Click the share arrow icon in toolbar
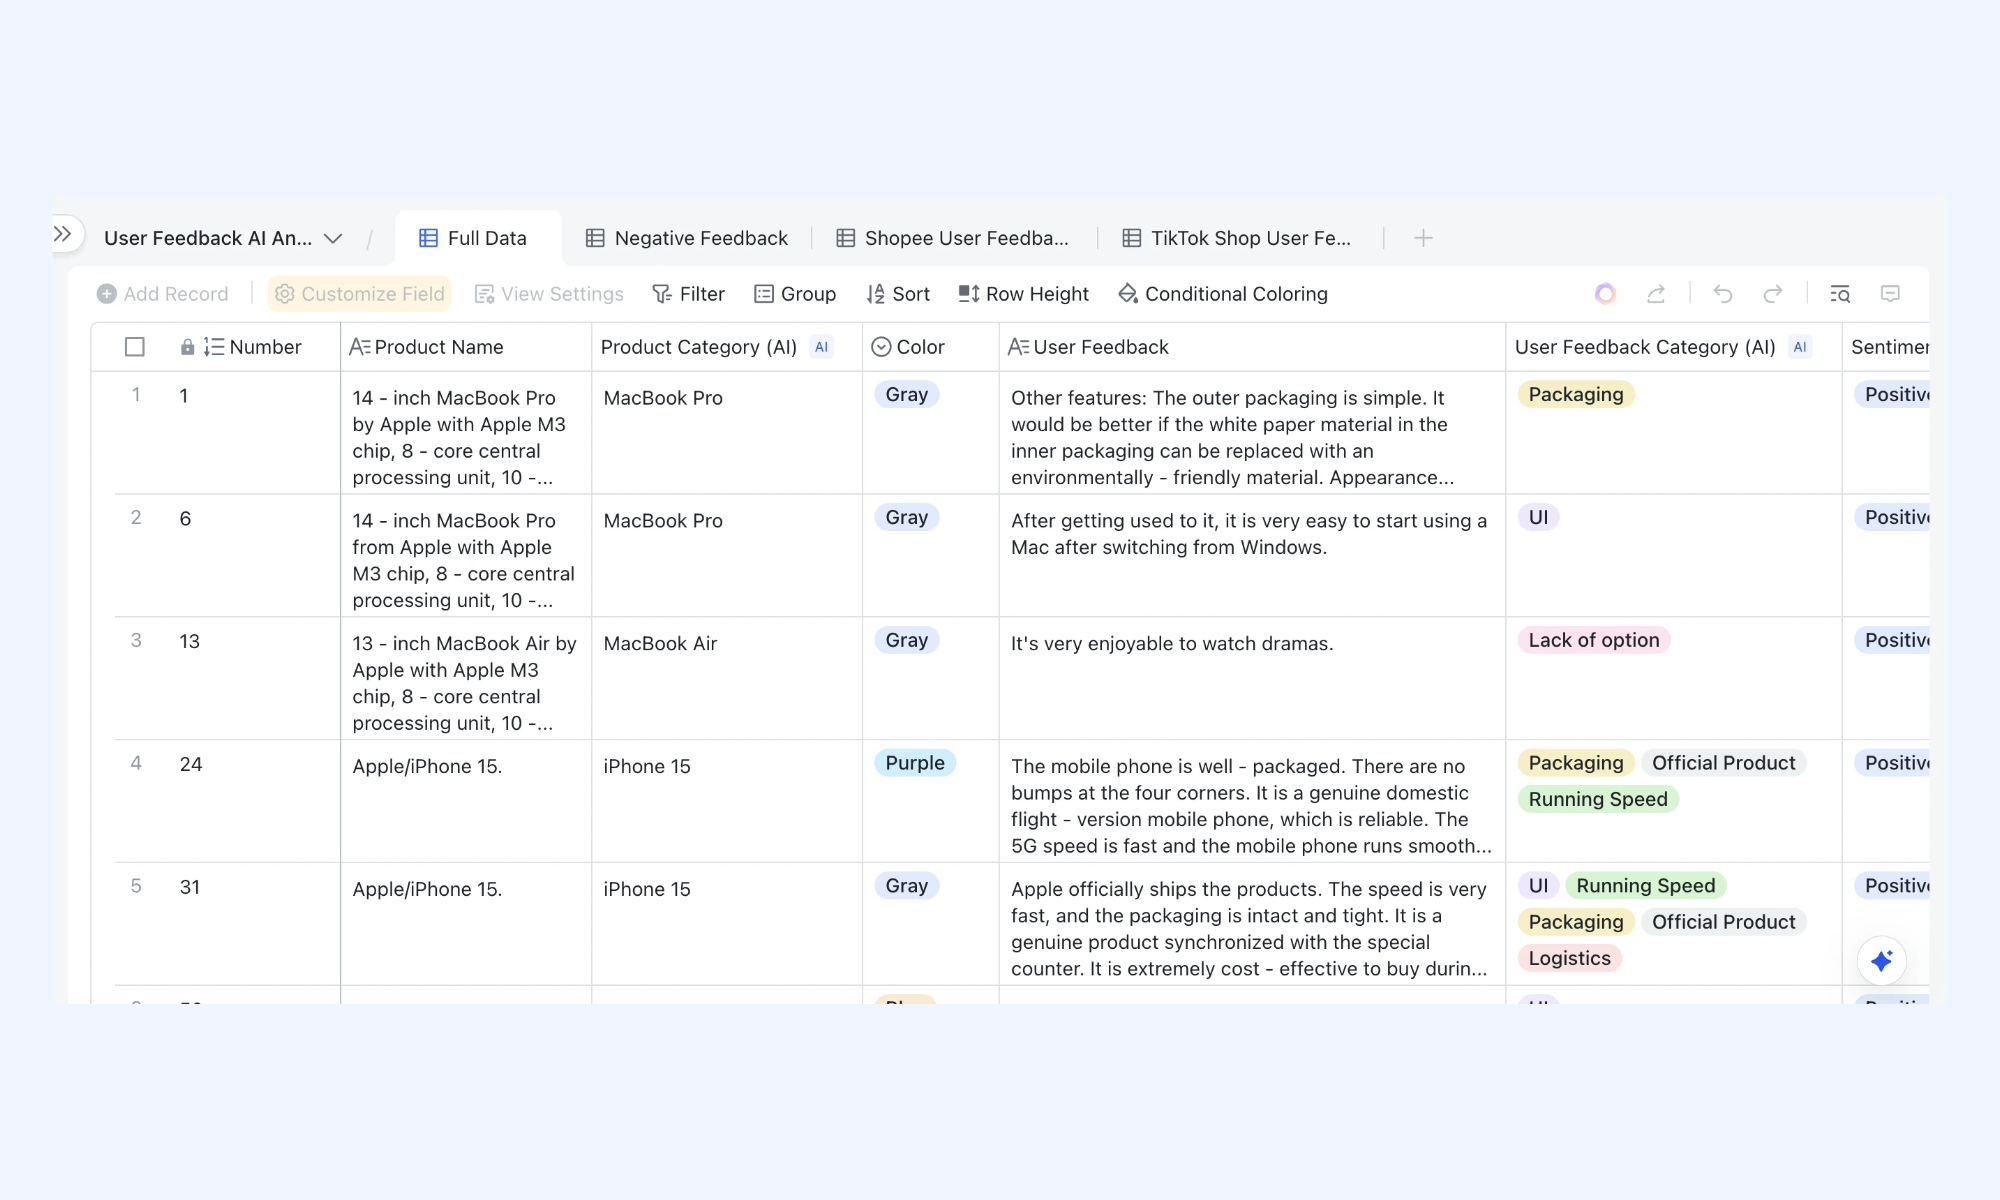The image size is (2000, 1200). 1656,294
